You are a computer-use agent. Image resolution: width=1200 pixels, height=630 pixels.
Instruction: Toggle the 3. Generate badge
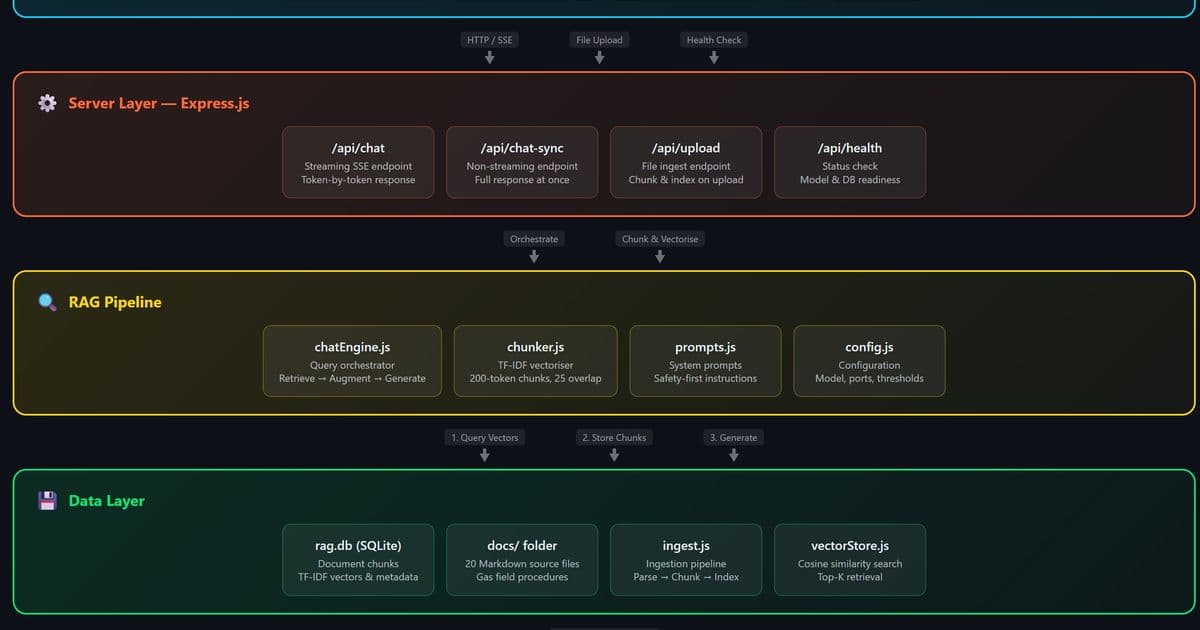[733, 437]
